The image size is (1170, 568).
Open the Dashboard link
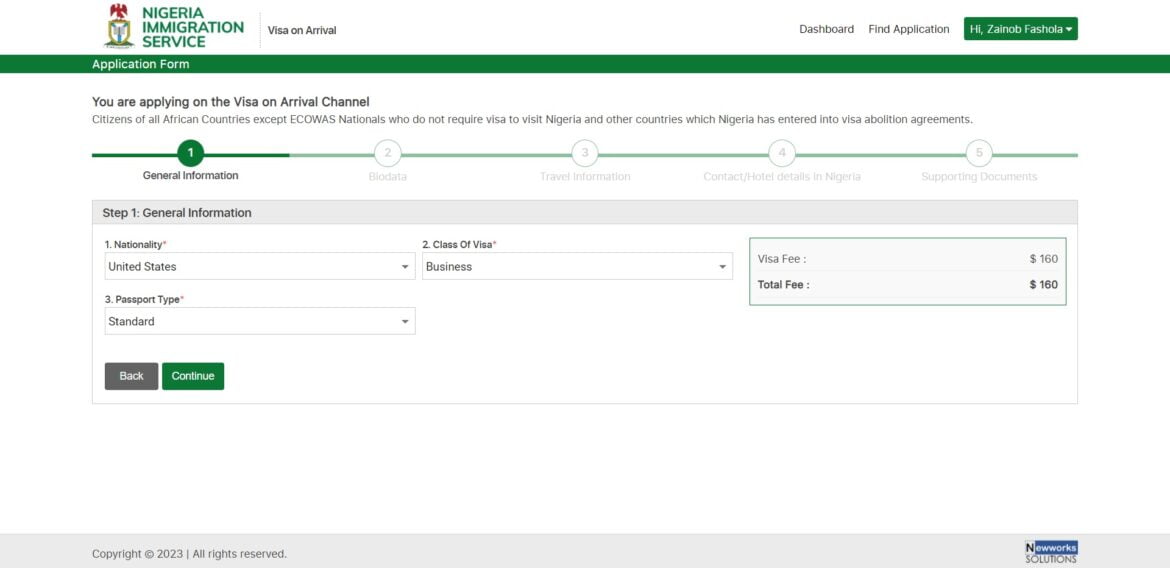(x=827, y=29)
